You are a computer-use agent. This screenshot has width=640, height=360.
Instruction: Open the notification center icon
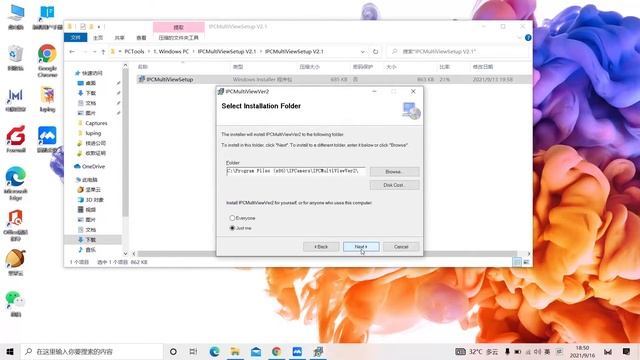[x=627, y=351]
